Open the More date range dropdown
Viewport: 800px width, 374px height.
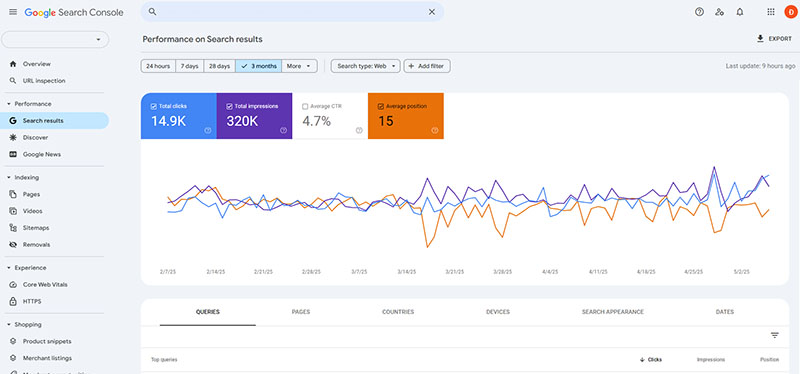[299, 66]
